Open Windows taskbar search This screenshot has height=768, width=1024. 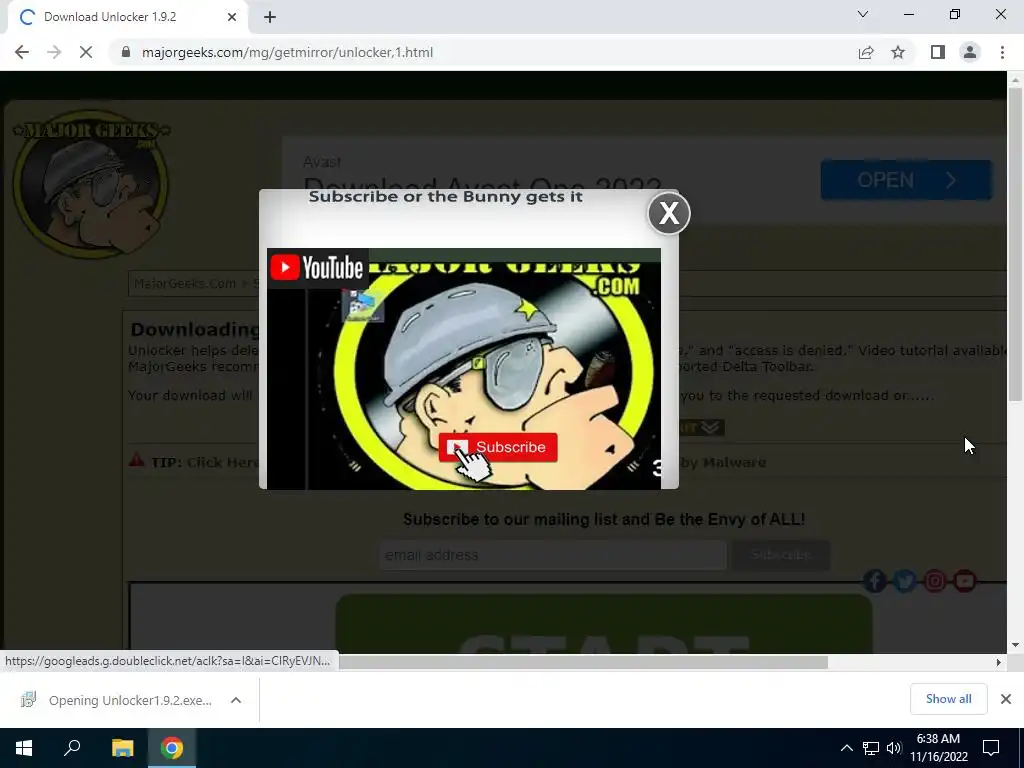click(x=72, y=748)
